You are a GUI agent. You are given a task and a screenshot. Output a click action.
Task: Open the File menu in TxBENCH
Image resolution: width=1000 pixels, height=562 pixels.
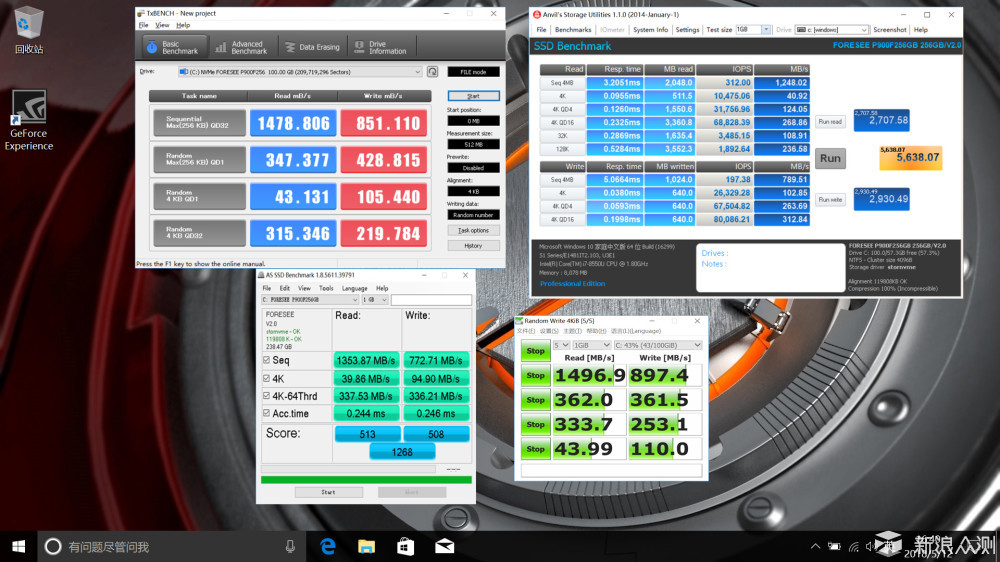click(143, 25)
